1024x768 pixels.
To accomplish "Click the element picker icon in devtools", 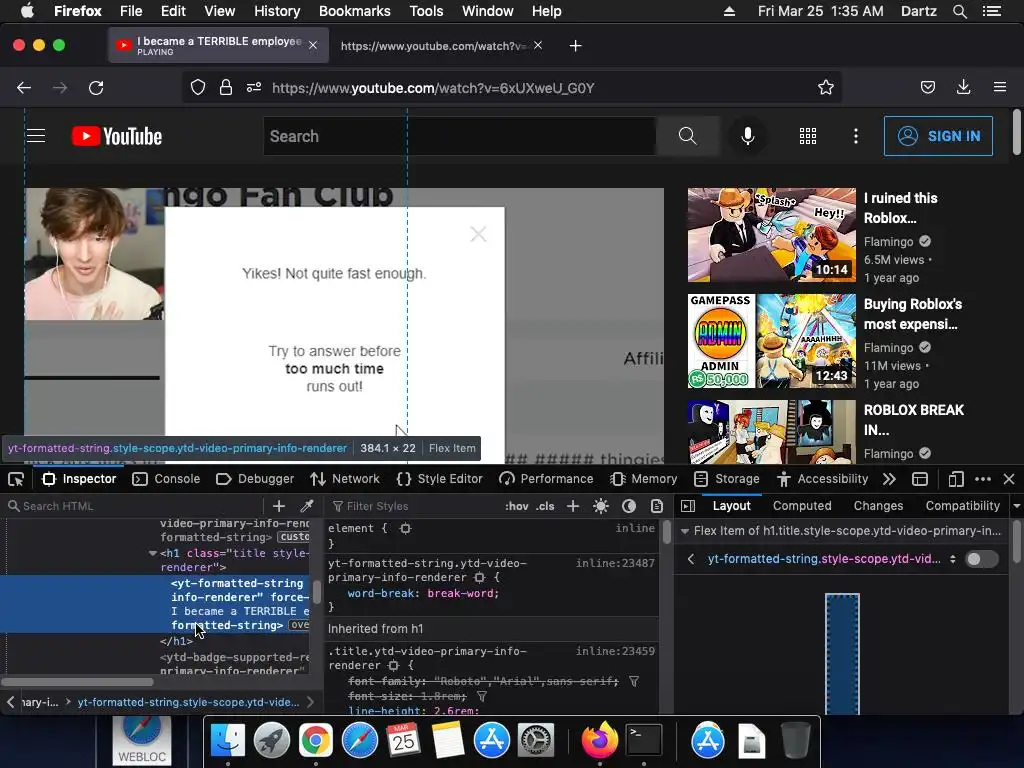I will pyautogui.click(x=16, y=479).
